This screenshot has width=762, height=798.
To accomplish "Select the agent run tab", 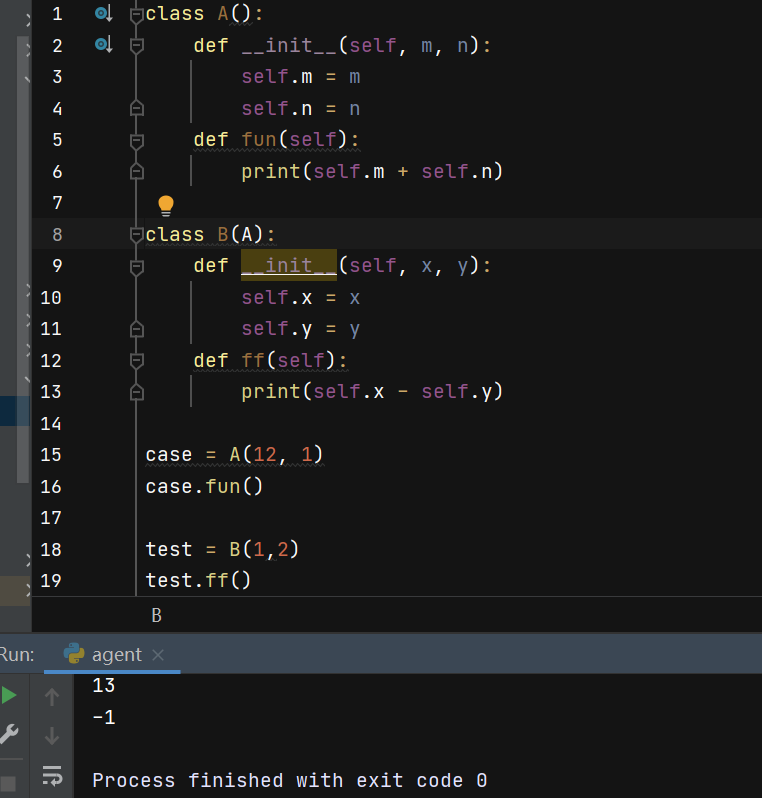I will point(112,654).
